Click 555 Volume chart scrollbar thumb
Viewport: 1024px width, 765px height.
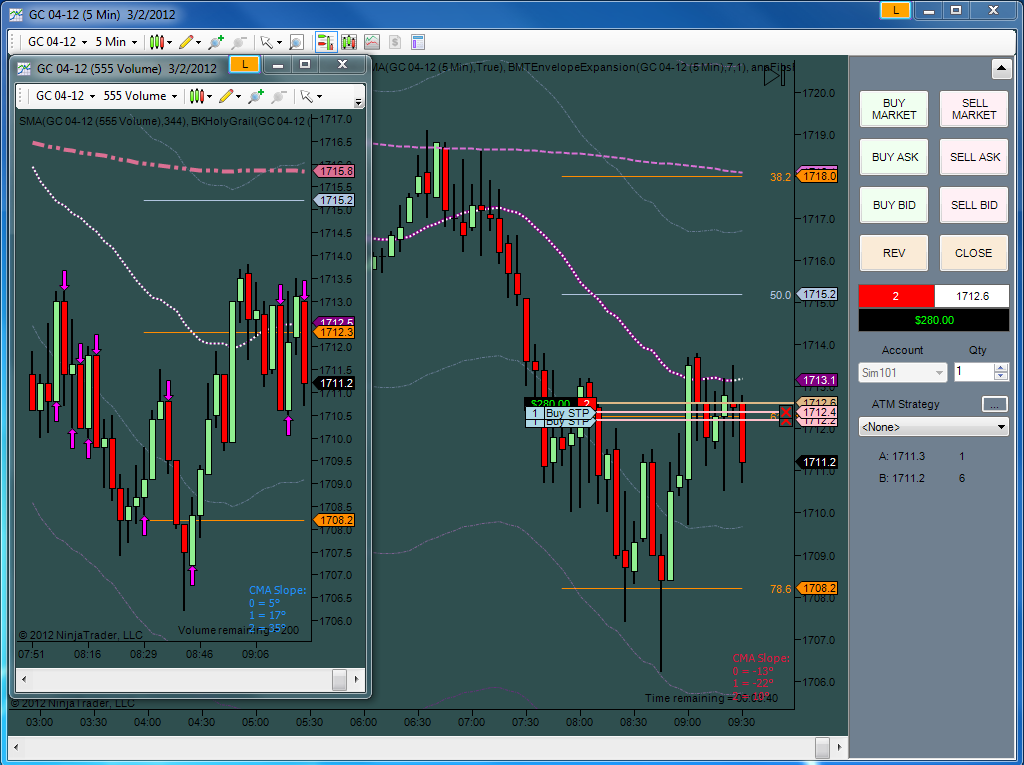(339, 679)
